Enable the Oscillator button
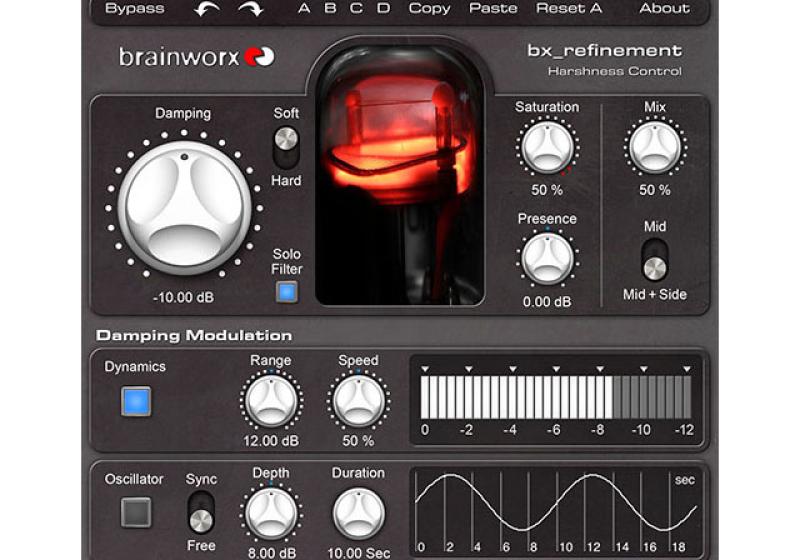 coord(136,512)
